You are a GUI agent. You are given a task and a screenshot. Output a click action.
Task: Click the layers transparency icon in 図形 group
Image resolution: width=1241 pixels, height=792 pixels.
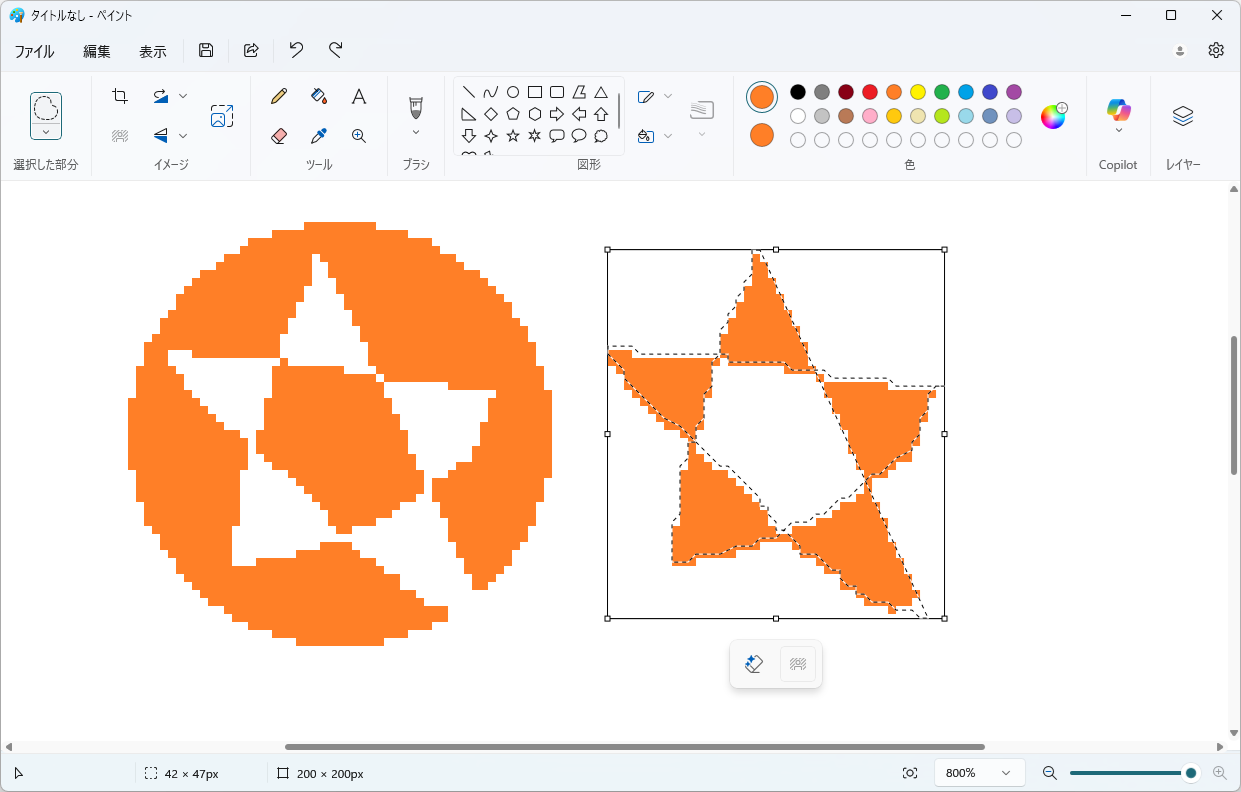tap(702, 109)
